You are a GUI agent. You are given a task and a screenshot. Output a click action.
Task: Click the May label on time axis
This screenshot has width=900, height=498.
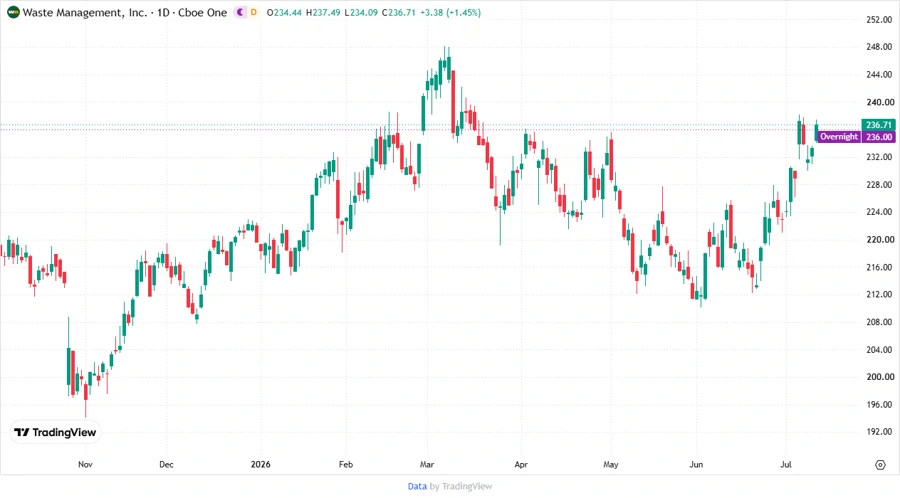(x=611, y=464)
